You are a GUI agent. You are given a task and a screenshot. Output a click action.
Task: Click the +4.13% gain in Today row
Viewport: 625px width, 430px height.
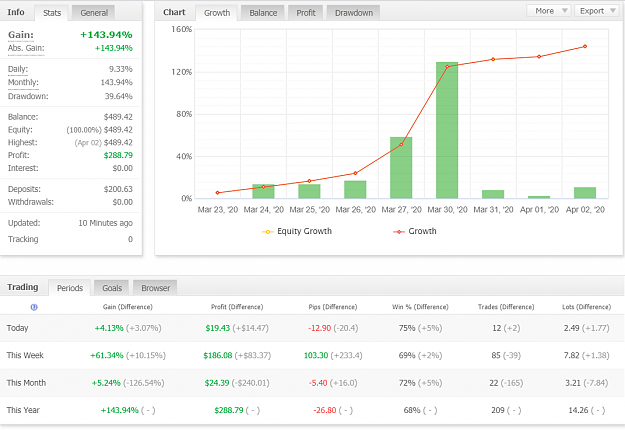coord(109,328)
